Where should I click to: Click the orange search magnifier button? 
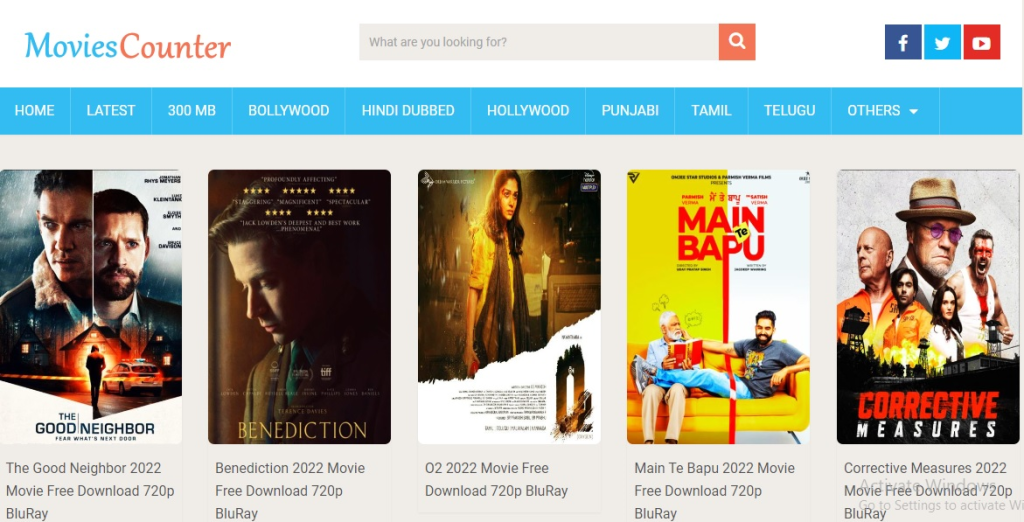[737, 42]
